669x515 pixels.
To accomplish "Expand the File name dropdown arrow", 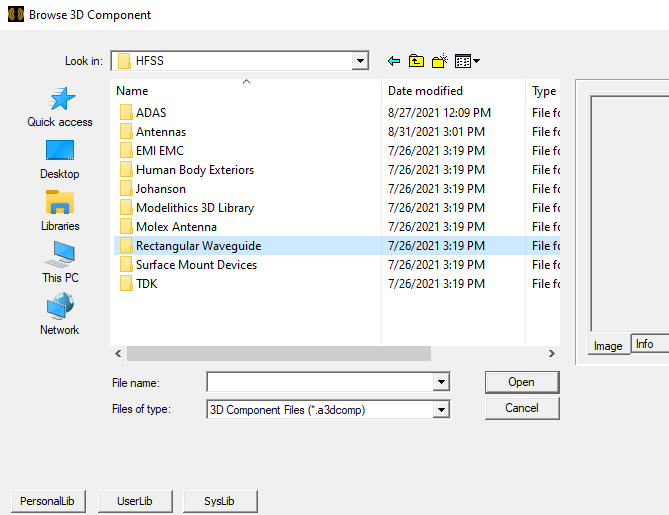I will 441,382.
